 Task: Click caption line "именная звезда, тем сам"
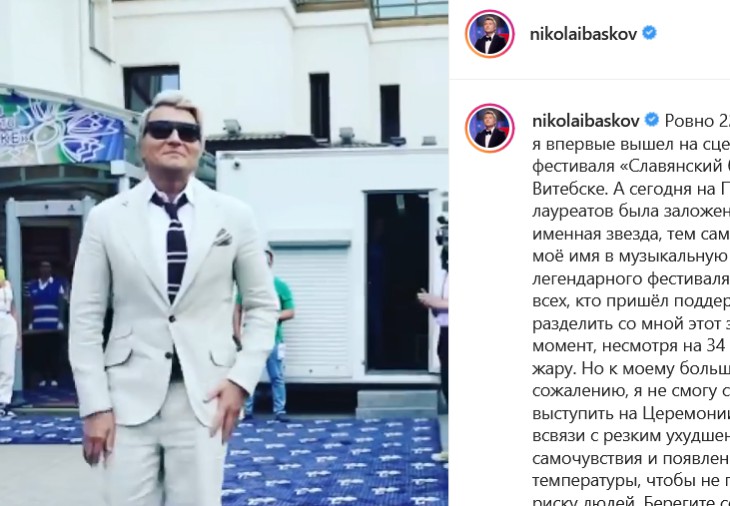[631, 233]
